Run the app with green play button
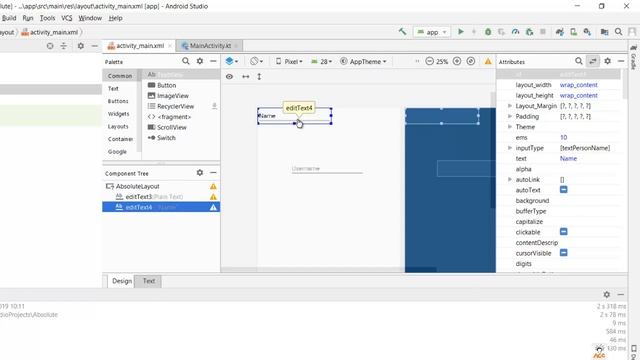 tap(461, 31)
